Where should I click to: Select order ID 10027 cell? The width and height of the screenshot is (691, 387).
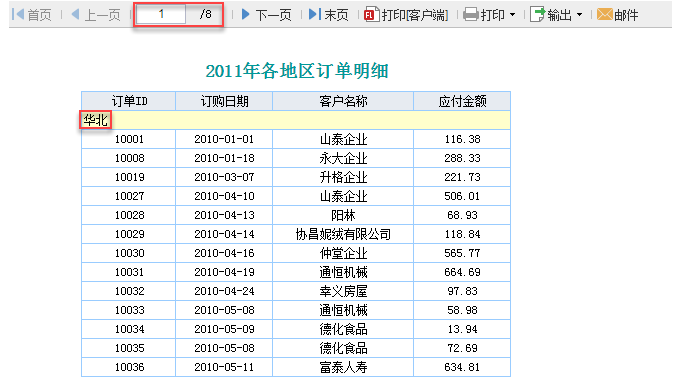(x=129, y=196)
